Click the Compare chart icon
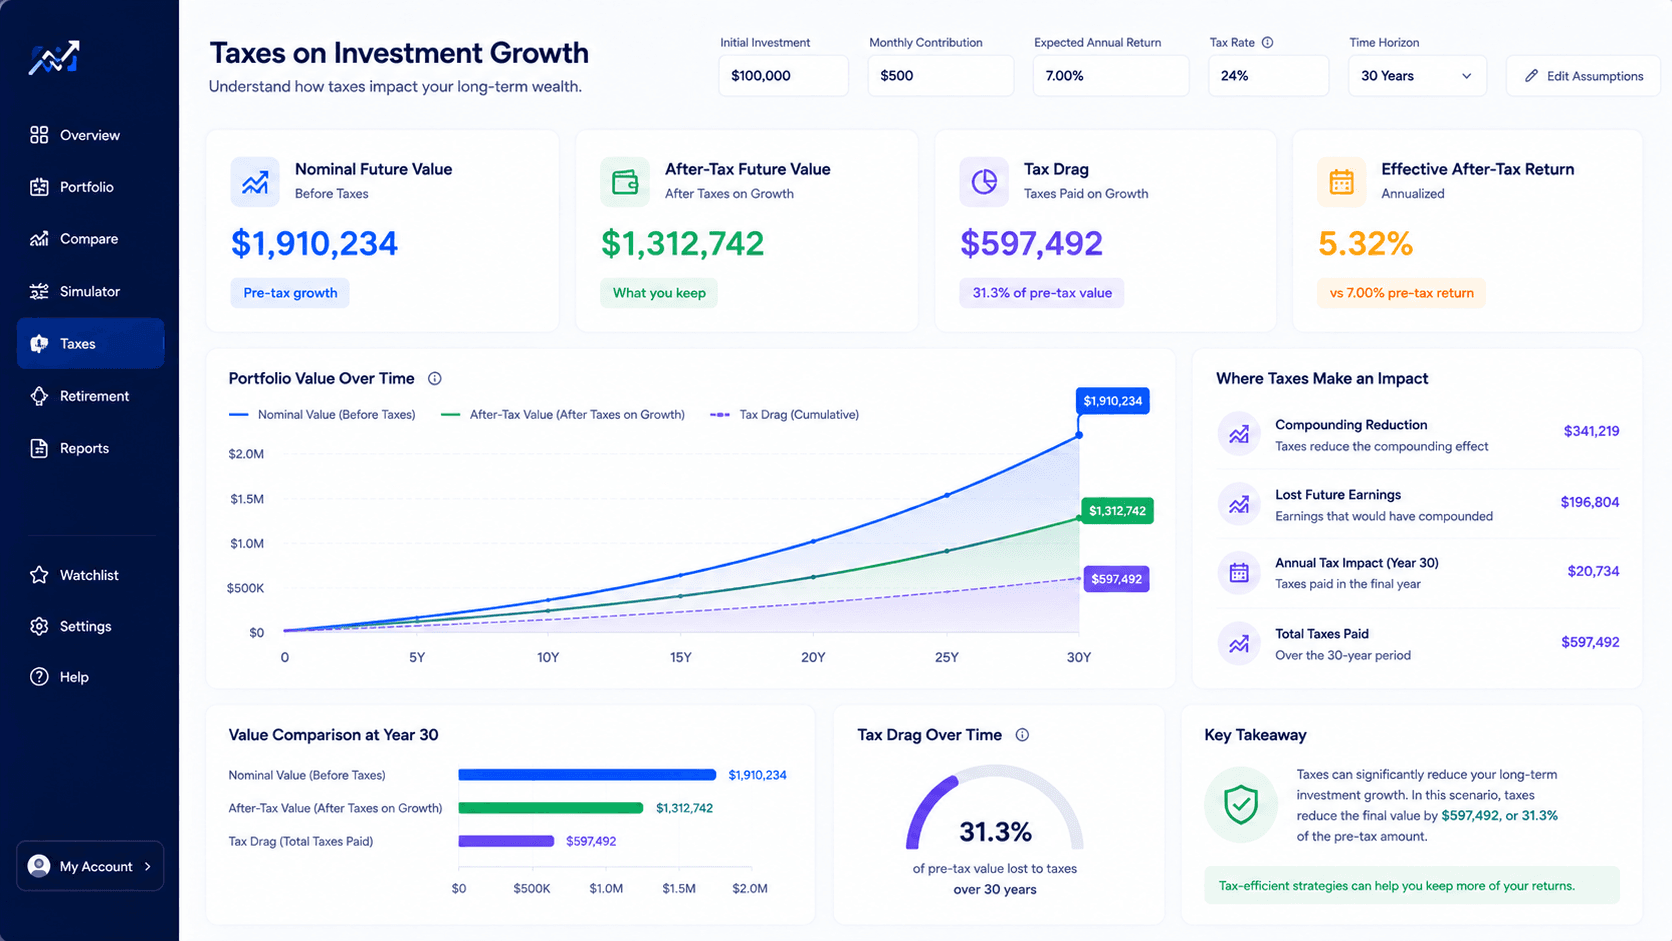Screen dimensions: 1672x941 pyautogui.click(x=39, y=239)
